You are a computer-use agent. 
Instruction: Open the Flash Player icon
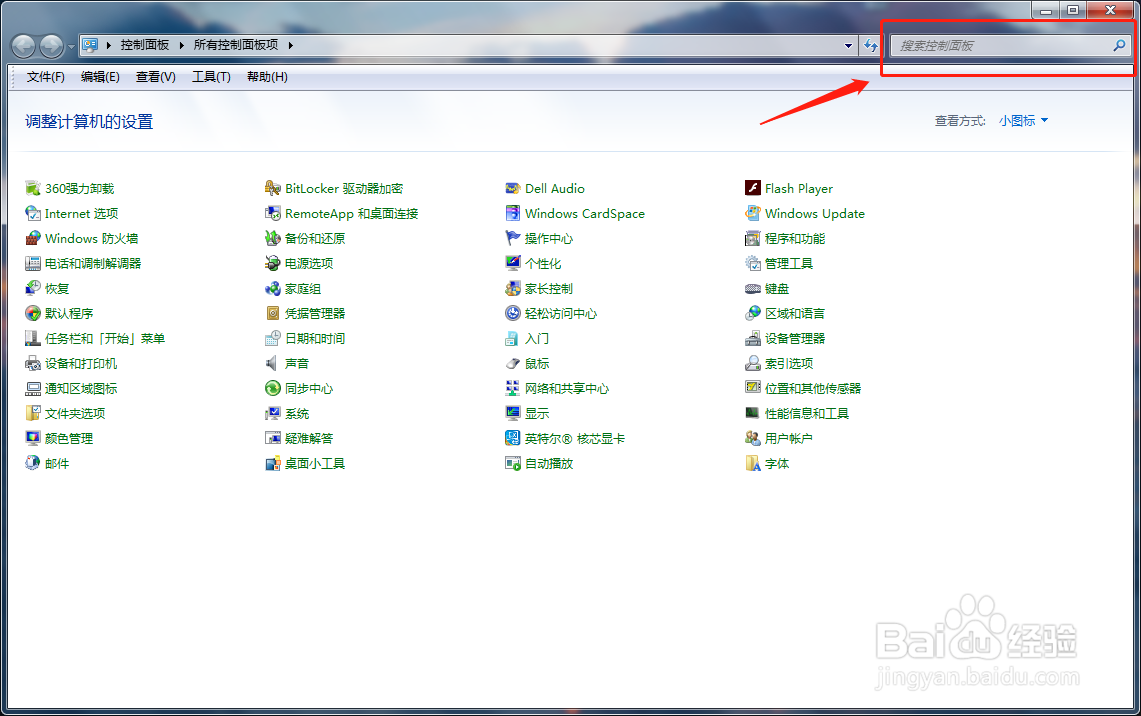point(753,188)
